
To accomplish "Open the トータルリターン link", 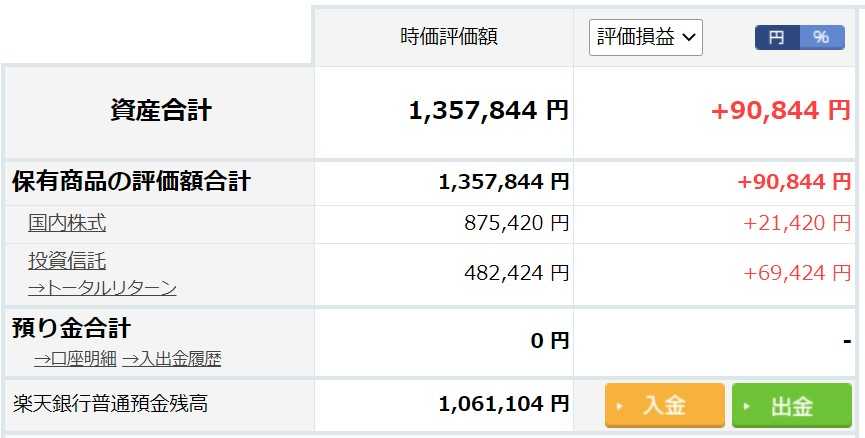I will coord(102,287).
